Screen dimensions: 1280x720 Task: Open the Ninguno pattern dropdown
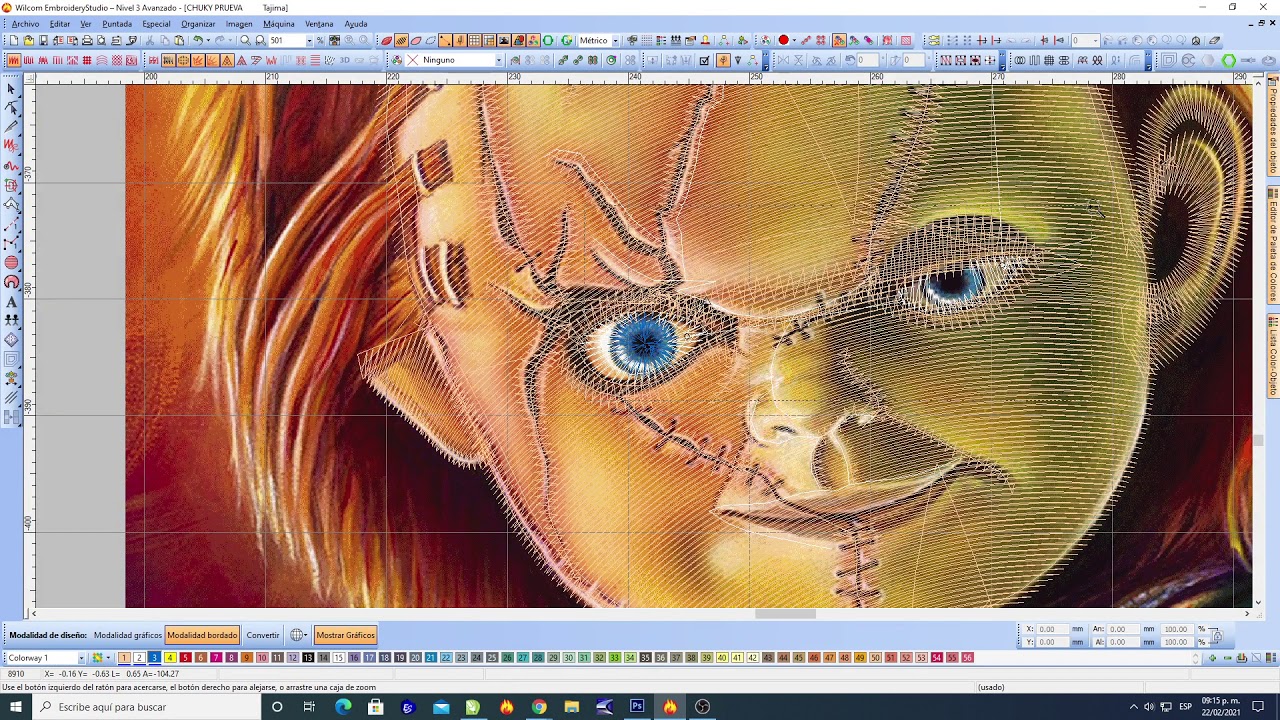498,60
